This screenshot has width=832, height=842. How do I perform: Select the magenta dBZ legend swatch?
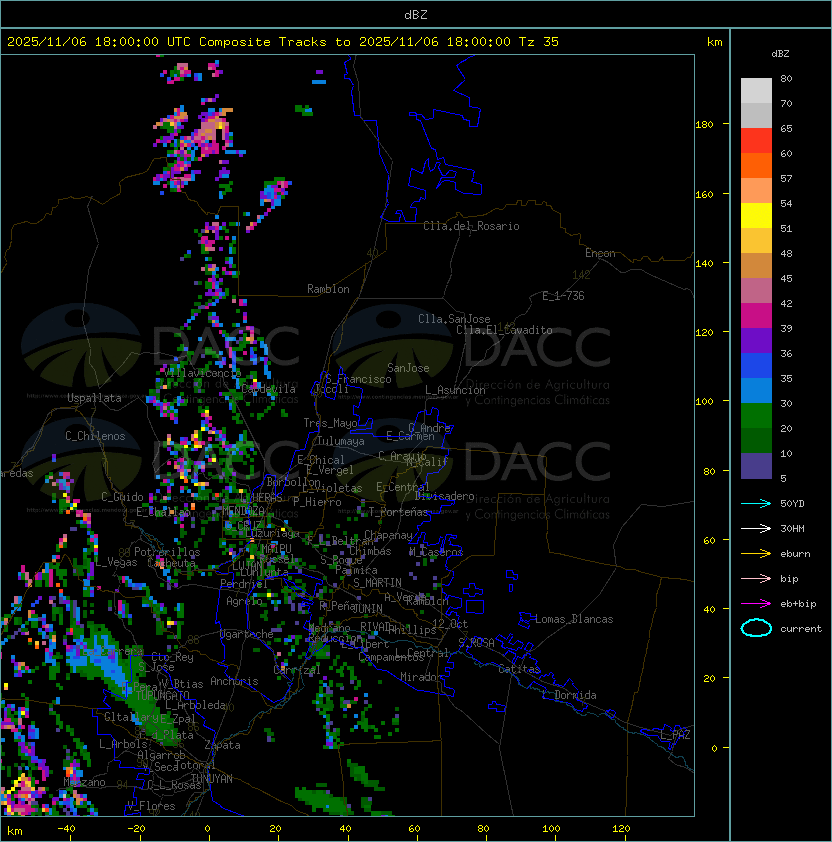pos(756,316)
